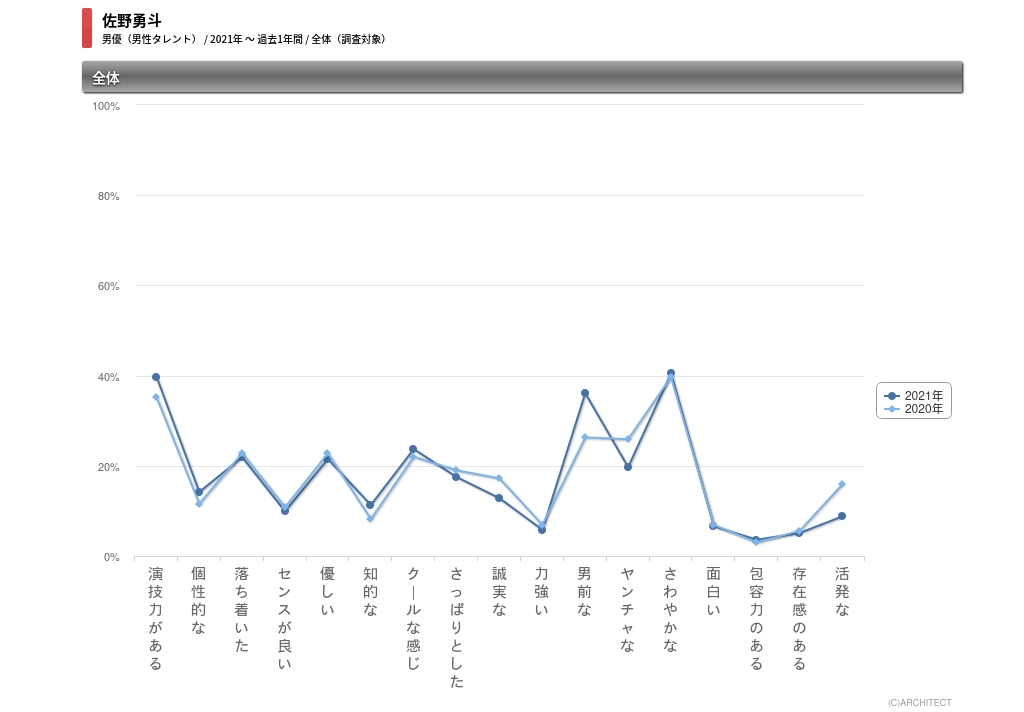Image resolution: width=1024 pixels, height=712 pixels.
Task: Click the 2020年 marker for 活発な
Action: coord(842,484)
